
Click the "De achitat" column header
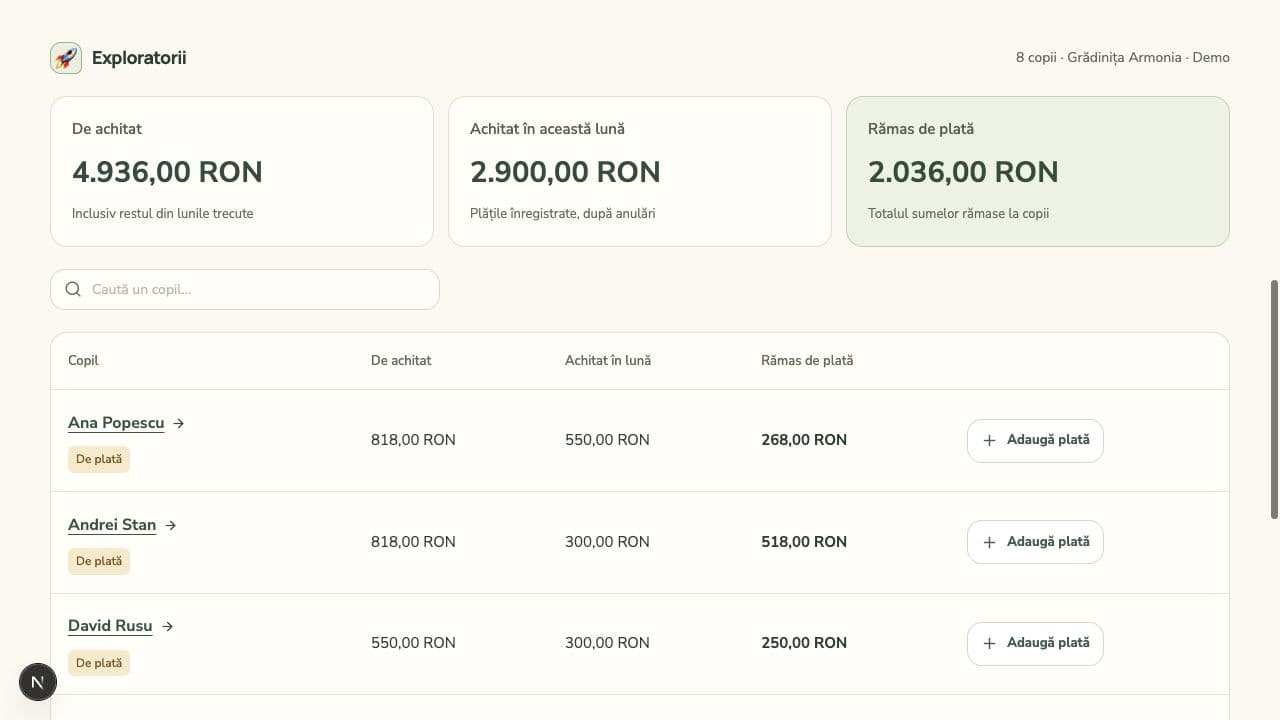(x=401, y=360)
